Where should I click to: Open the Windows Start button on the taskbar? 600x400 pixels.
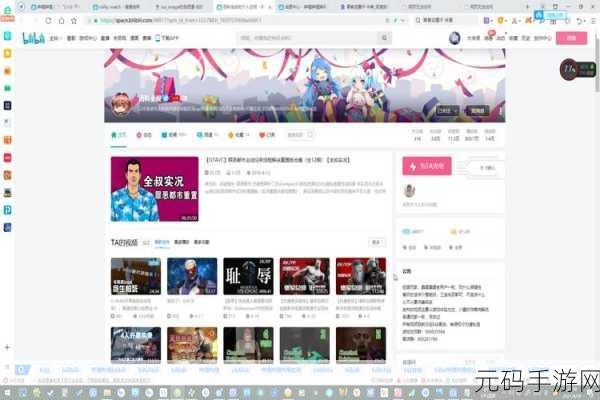click(7, 393)
